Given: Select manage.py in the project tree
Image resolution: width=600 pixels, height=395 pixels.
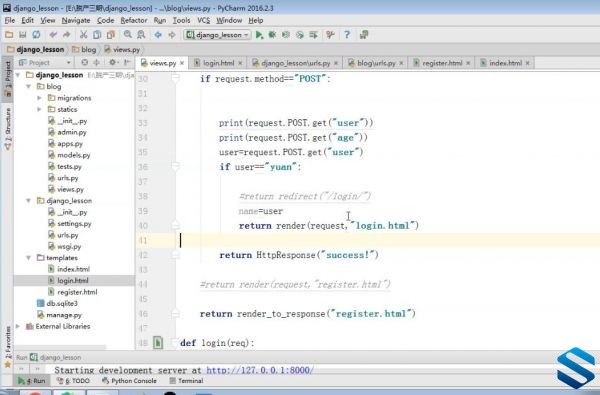Looking at the screenshot, I should point(64,315).
